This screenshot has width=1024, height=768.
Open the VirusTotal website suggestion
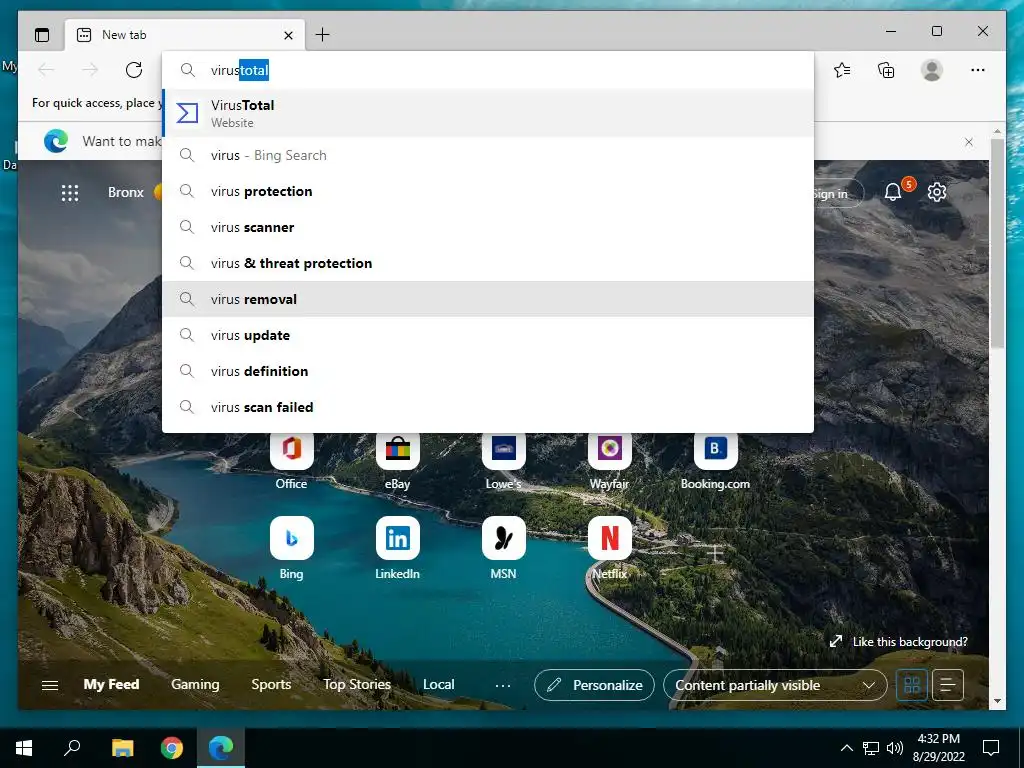pos(488,113)
